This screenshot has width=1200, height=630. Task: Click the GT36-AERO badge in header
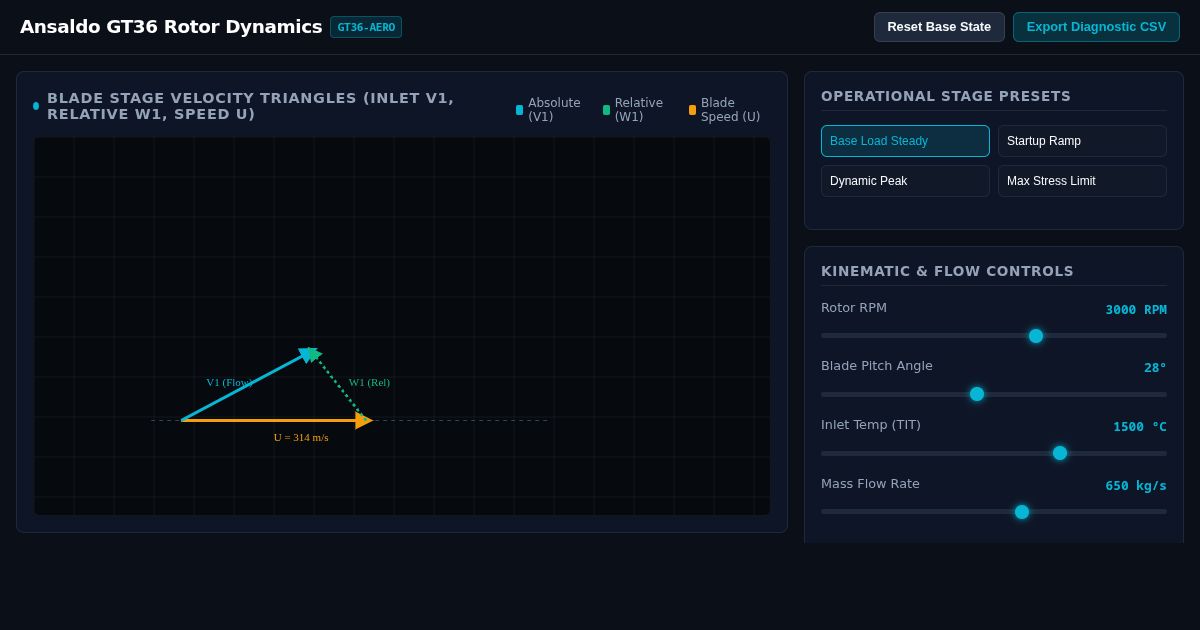tap(366, 27)
